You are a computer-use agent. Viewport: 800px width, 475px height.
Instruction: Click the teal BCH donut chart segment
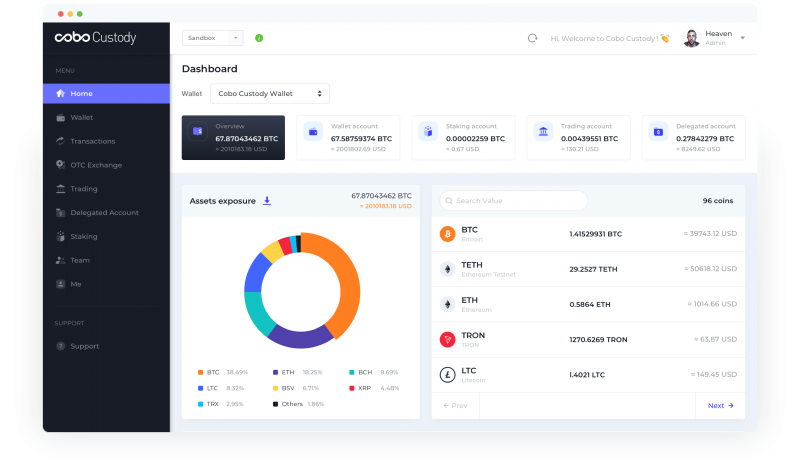257,314
